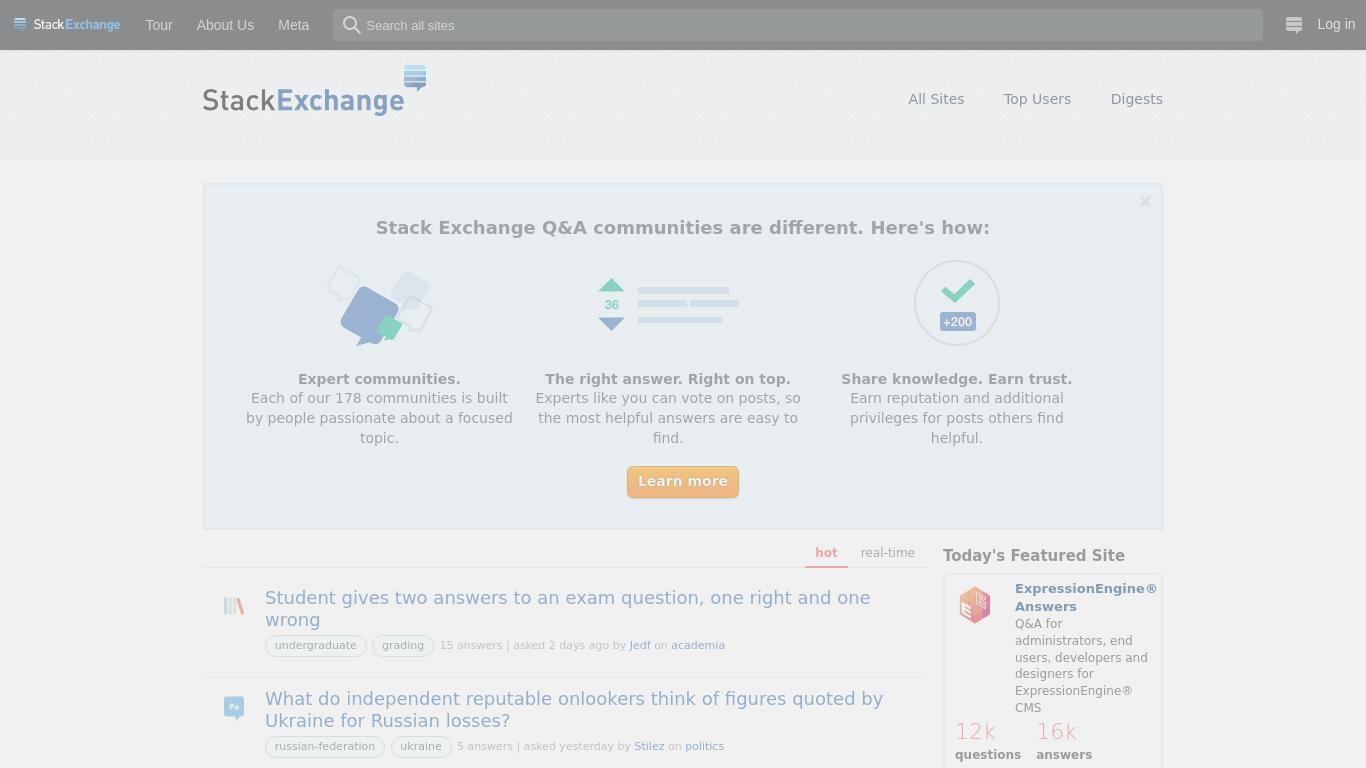1366x768 pixels.
Task: Click the Today's Featured Site heading
Action: 1034,556
